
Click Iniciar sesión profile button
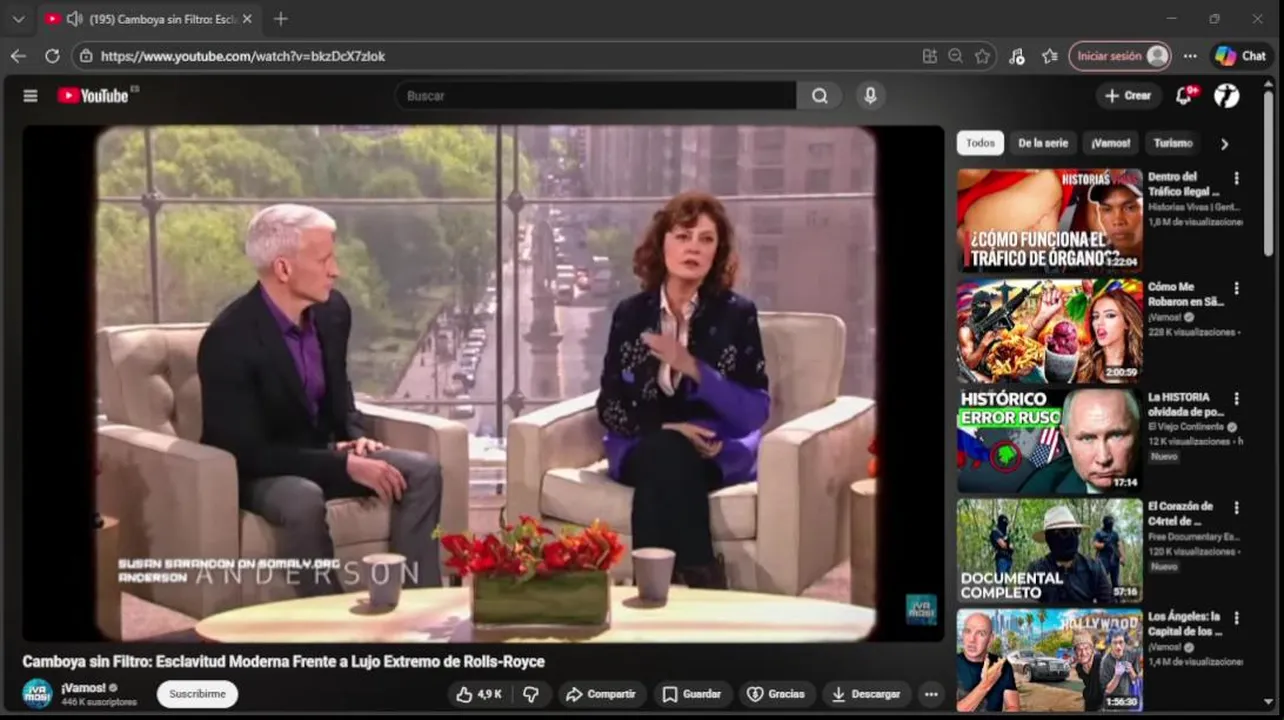tap(1120, 56)
